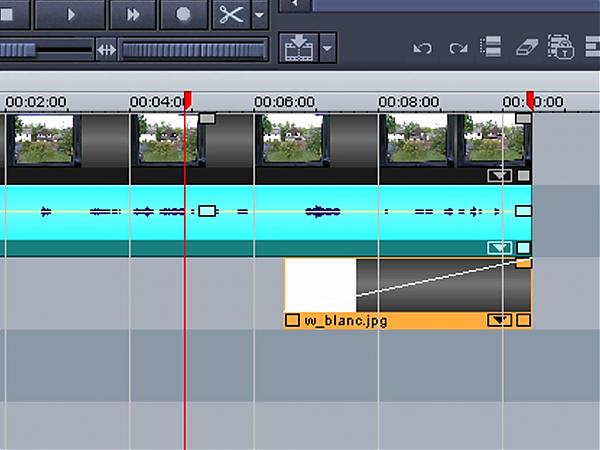Click the title lock icon
This screenshot has height=450, width=600.
[561, 47]
